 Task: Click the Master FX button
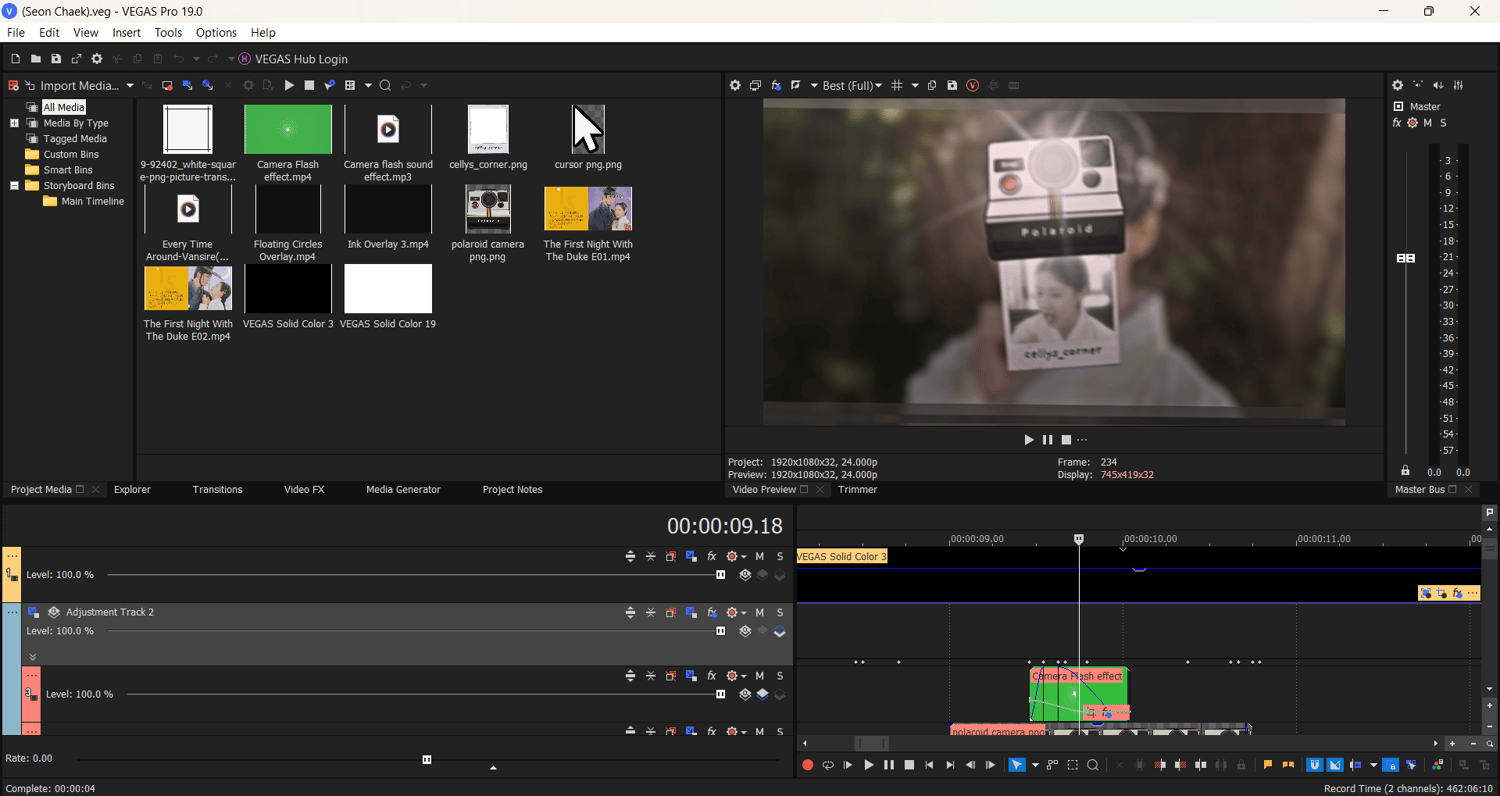tap(1397, 123)
